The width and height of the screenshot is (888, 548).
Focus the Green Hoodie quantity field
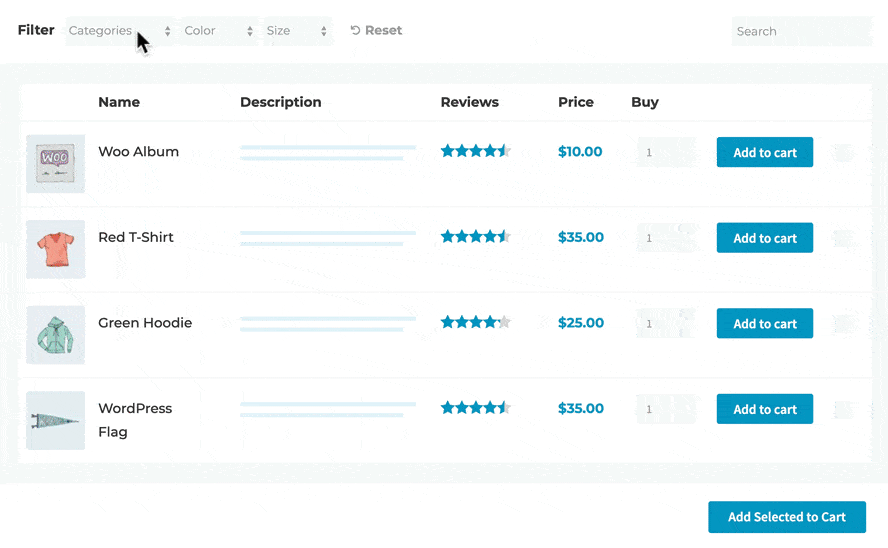click(666, 323)
